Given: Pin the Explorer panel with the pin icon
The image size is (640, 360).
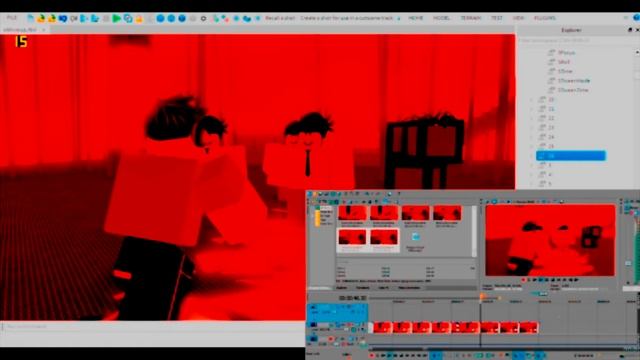Looking at the screenshot, I should [x=630, y=30].
